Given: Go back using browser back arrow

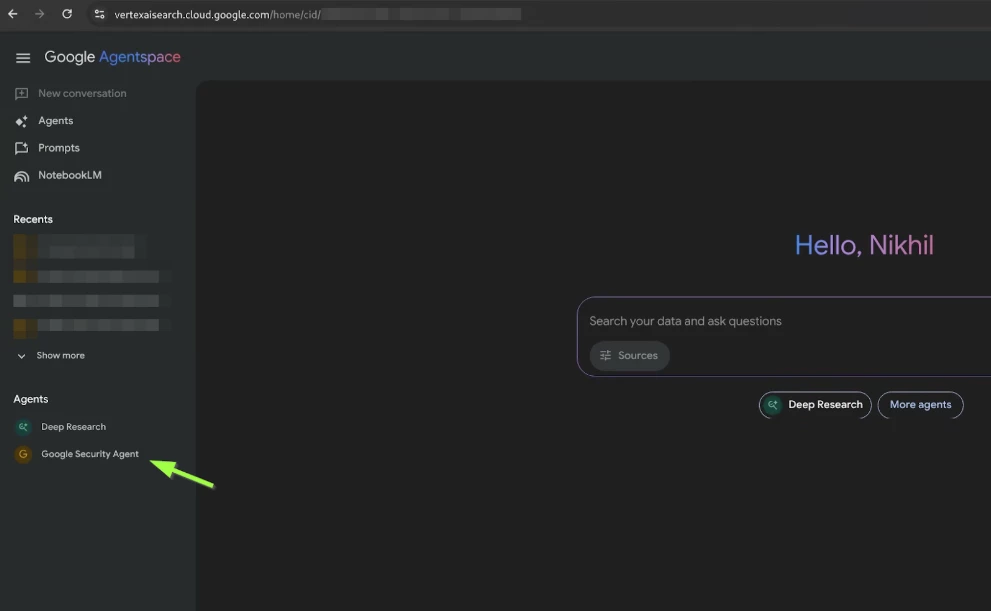Looking at the screenshot, I should 13,13.
